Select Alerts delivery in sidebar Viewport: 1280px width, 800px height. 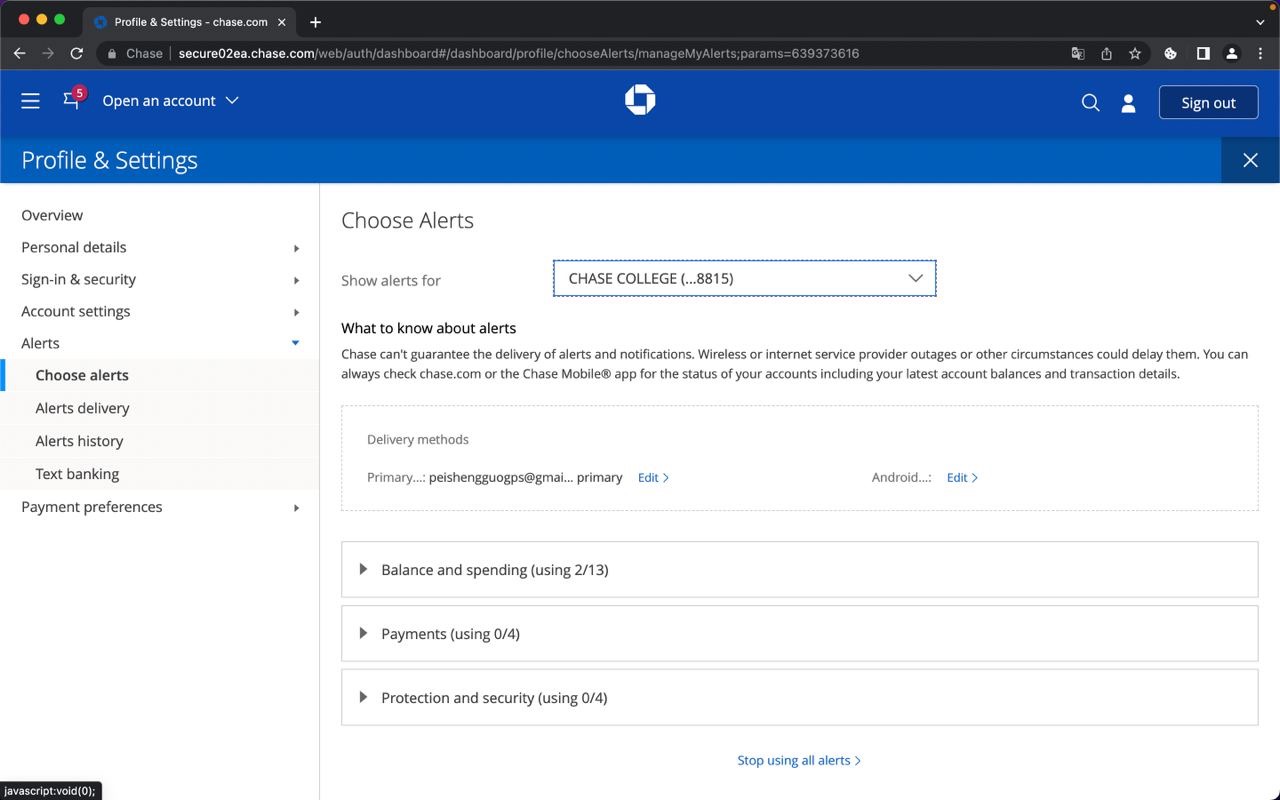[x=82, y=408]
